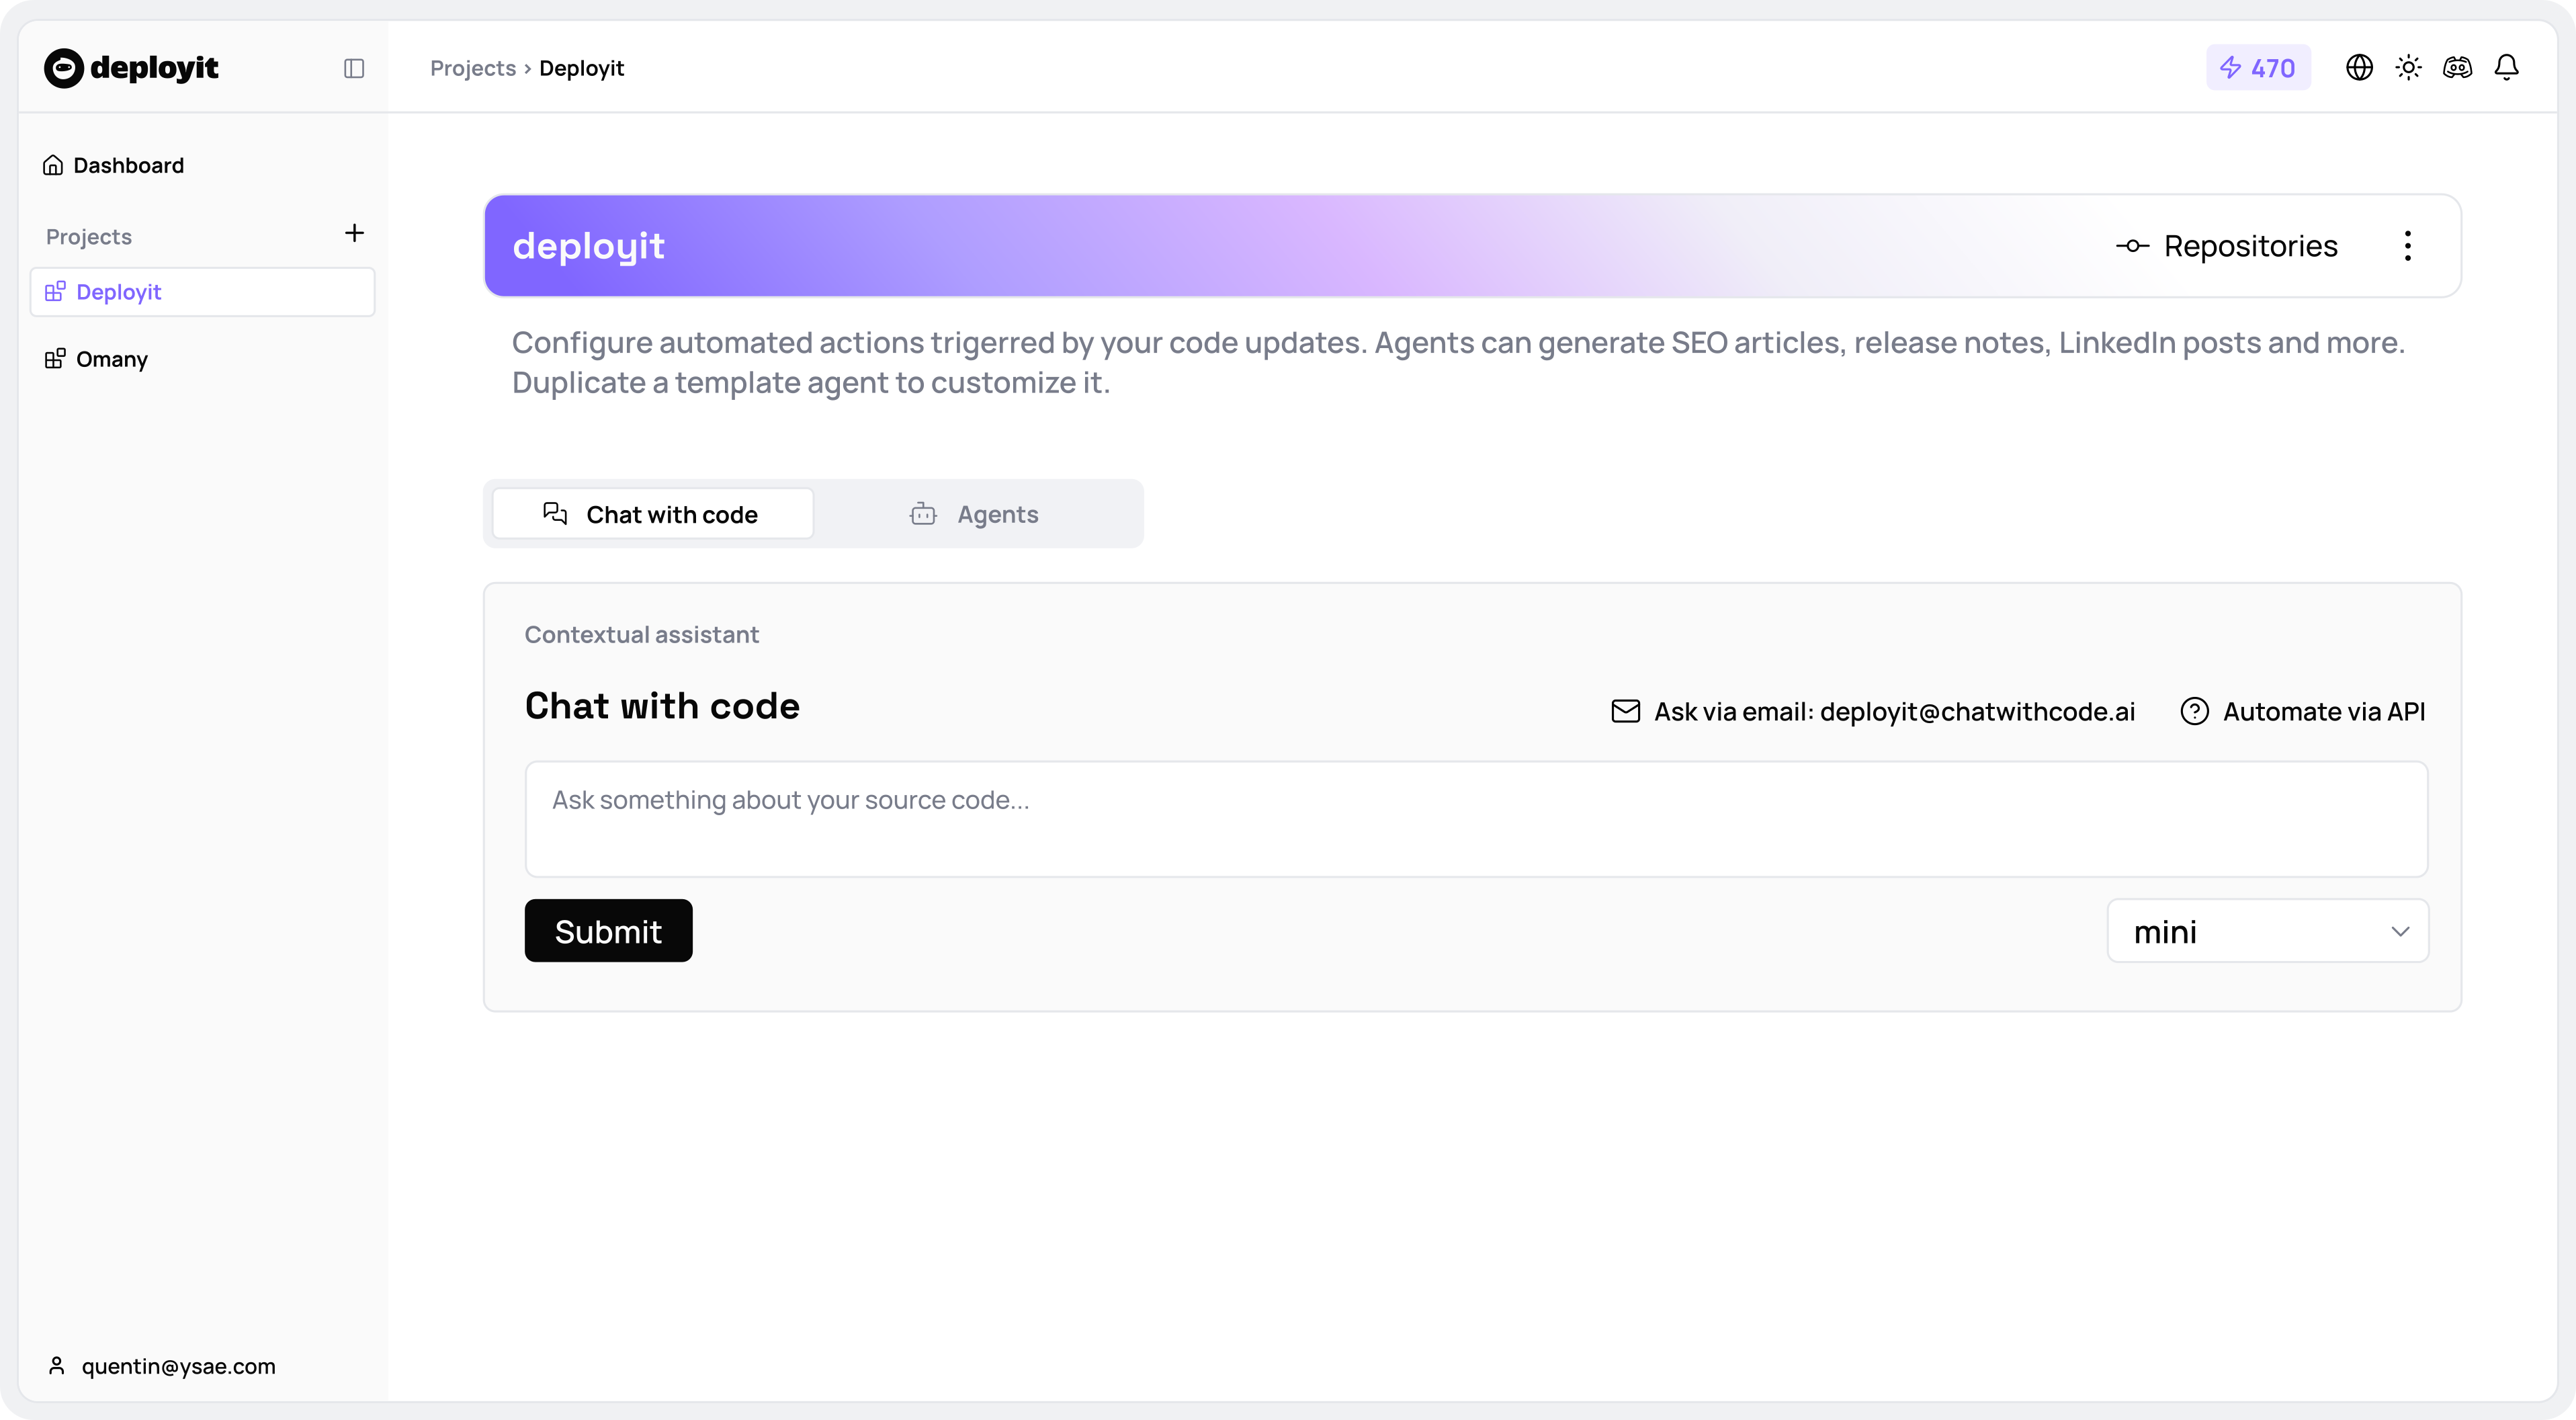Click the deployit logo in the top left
This screenshot has width=2576, height=1420.
tap(131, 67)
